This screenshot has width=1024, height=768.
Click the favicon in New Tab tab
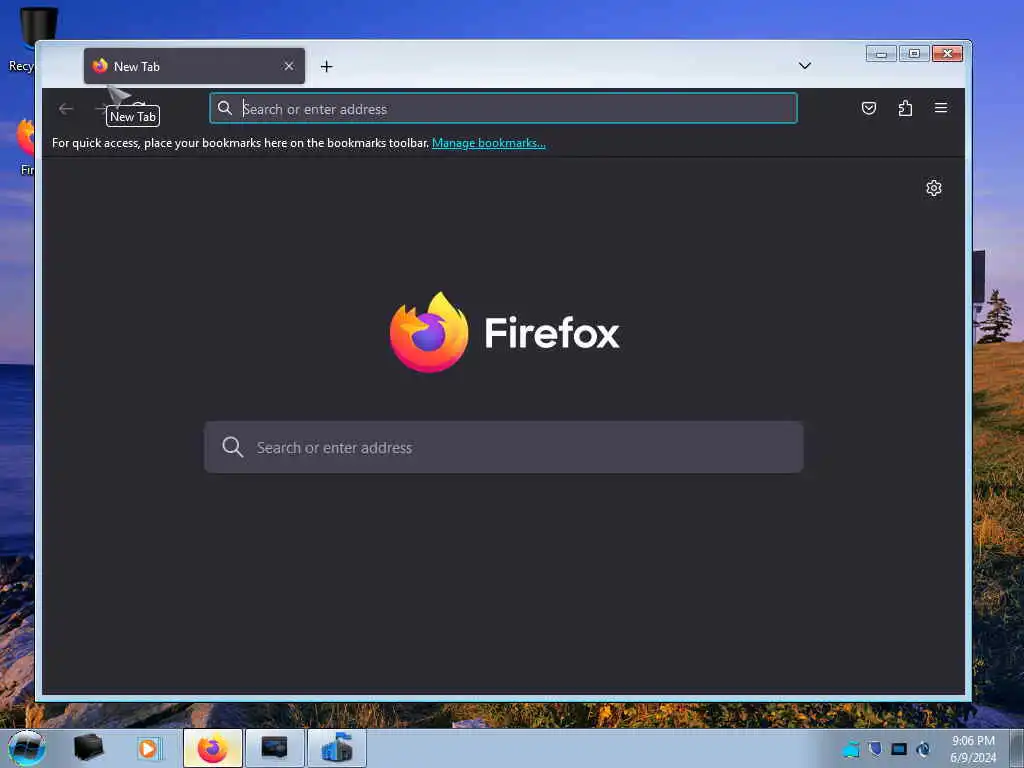click(x=100, y=66)
